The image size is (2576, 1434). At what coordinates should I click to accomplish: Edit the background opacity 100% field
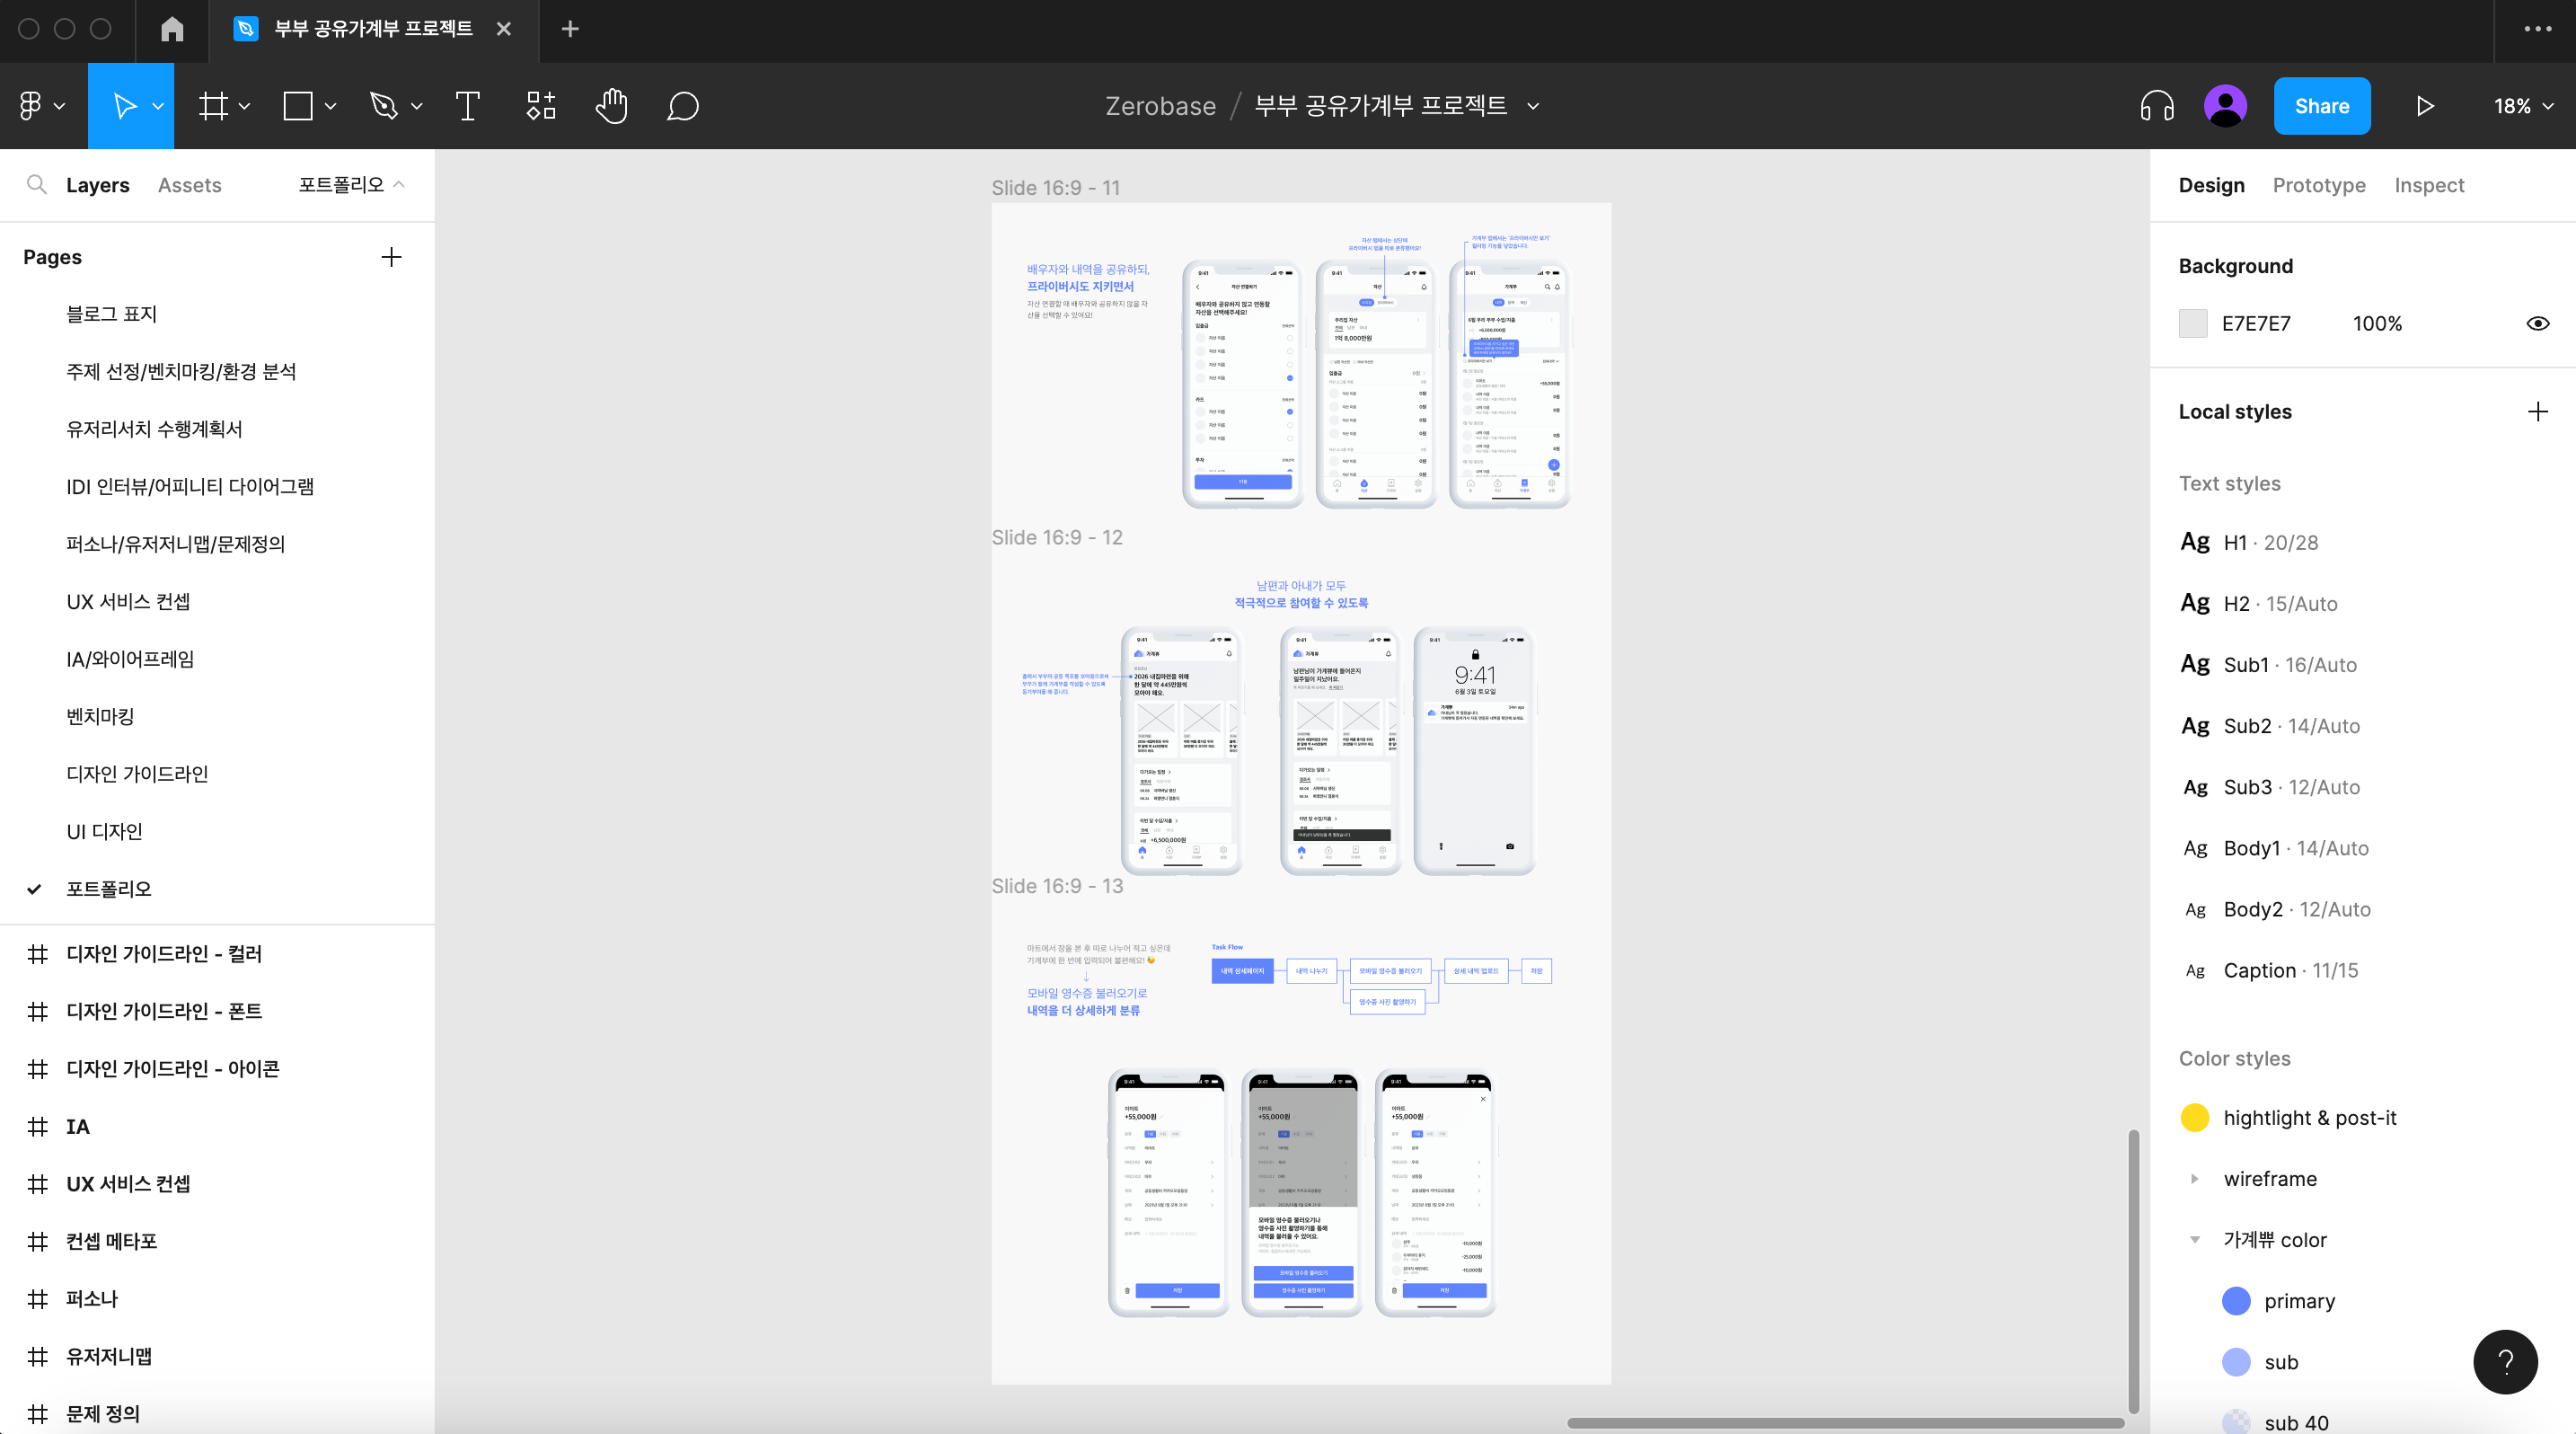[2377, 324]
